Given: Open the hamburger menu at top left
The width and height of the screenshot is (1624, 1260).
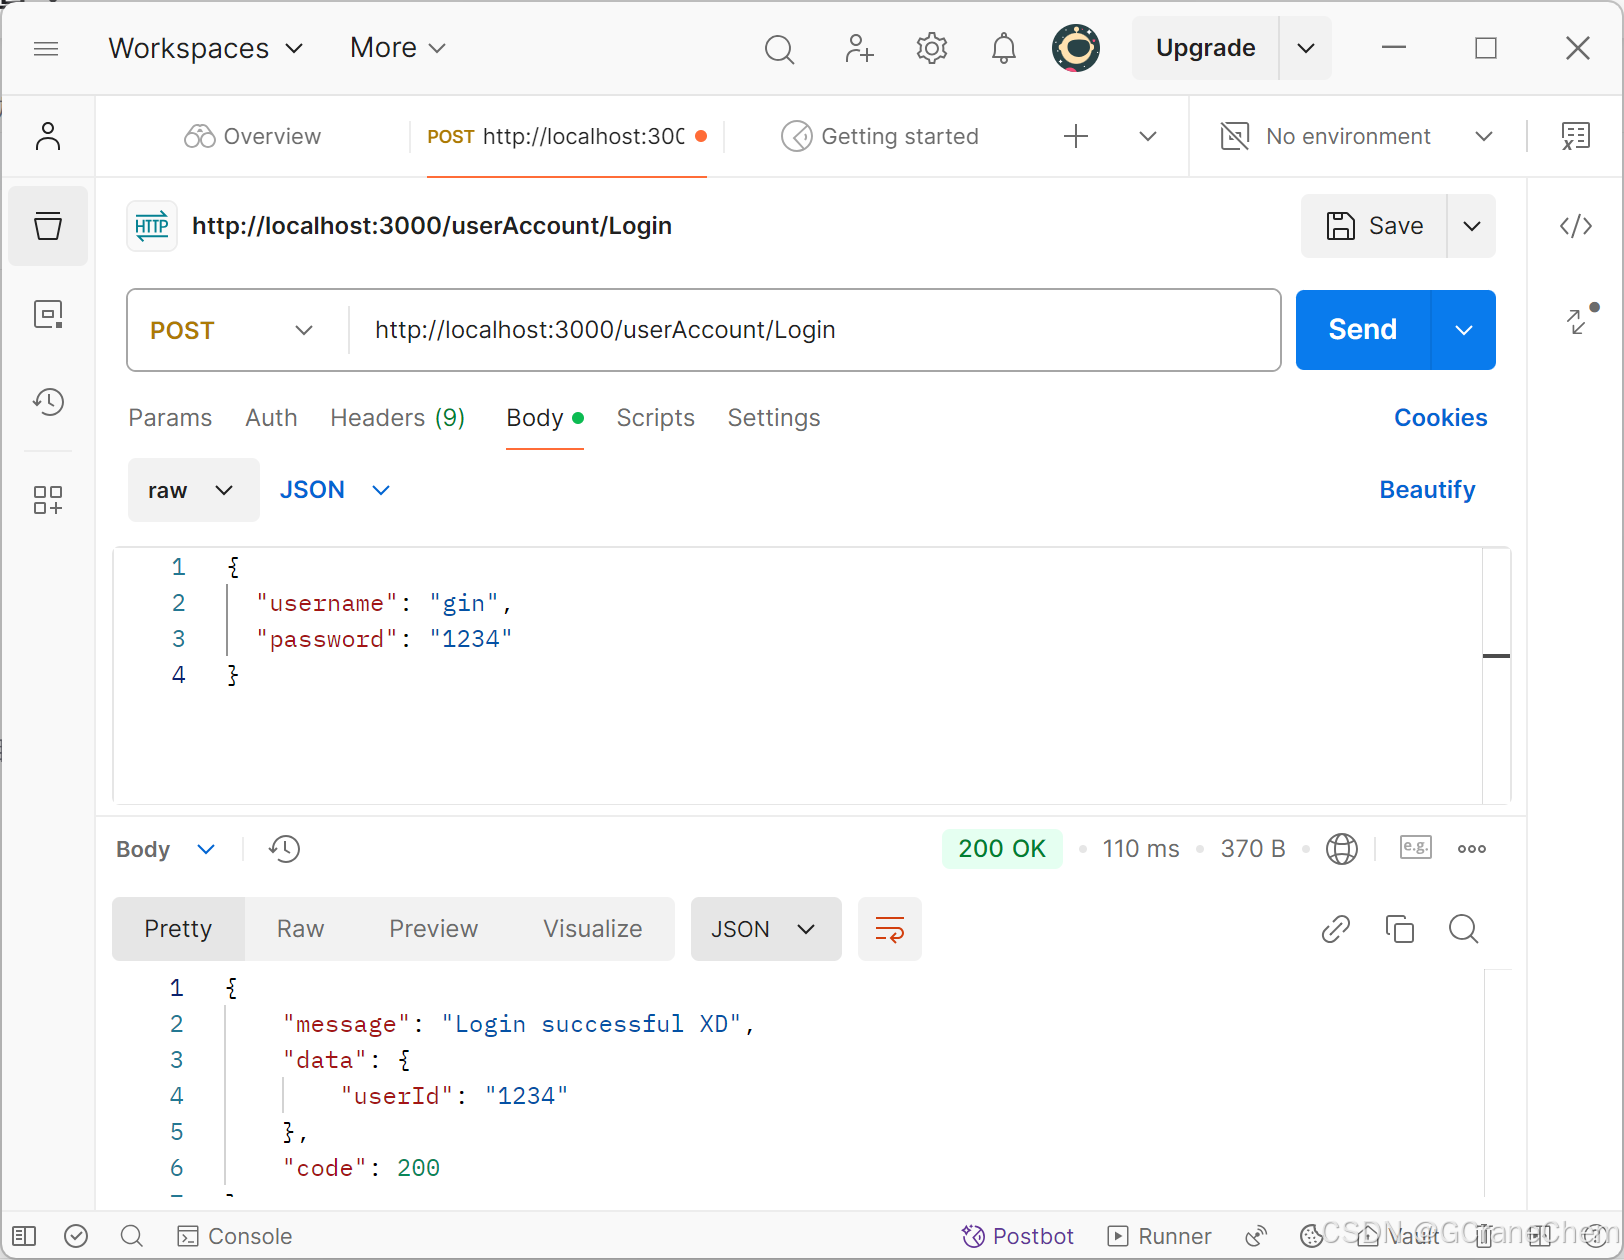Looking at the screenshot, I should click(x=46, y=48).
